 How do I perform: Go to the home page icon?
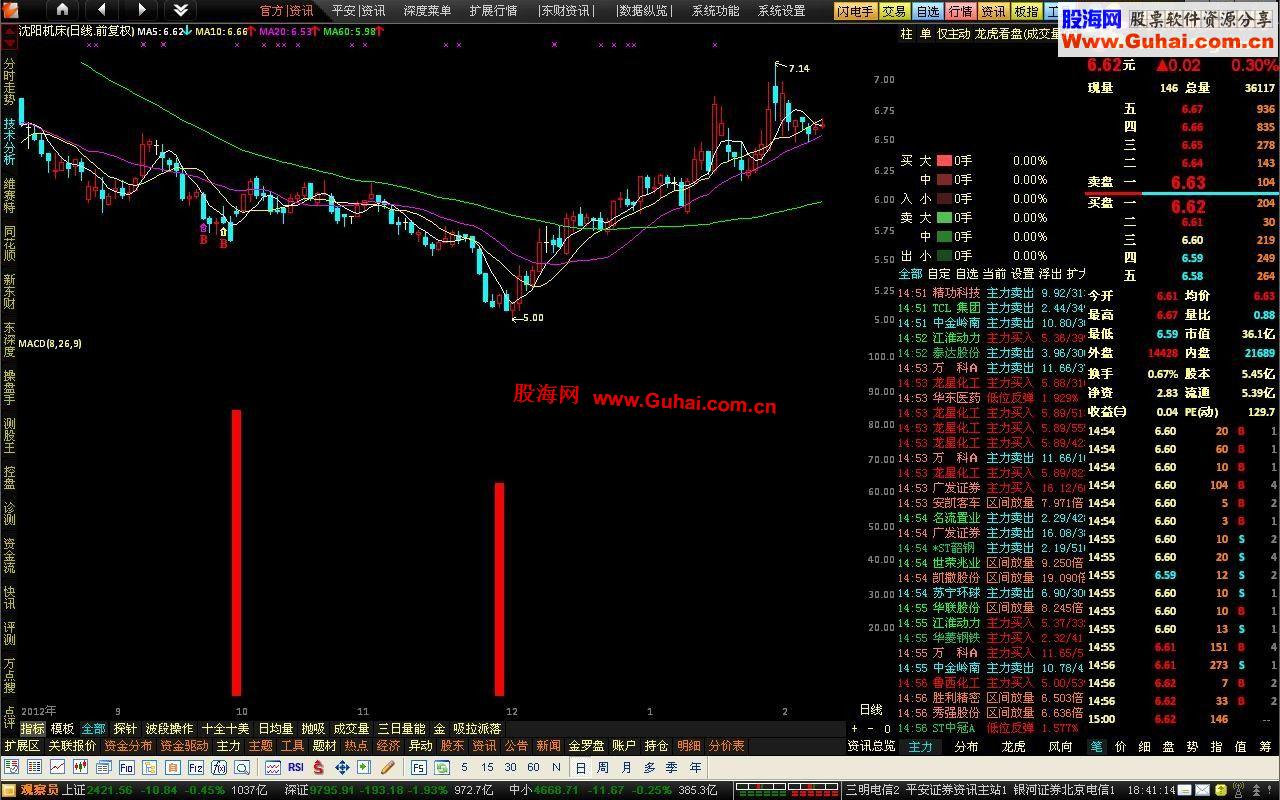click(x=62, y=10)
